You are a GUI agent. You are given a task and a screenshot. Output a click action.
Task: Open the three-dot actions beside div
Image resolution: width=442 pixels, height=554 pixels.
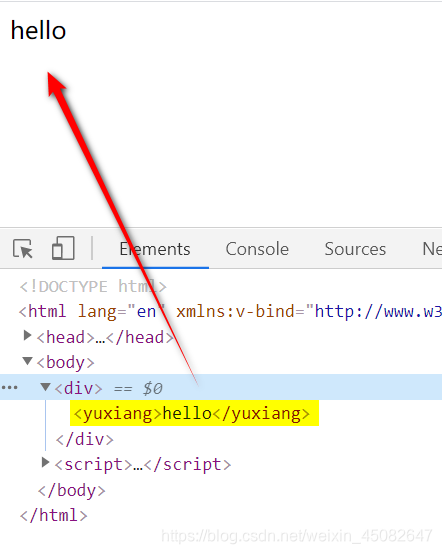(x=10, y=388)
